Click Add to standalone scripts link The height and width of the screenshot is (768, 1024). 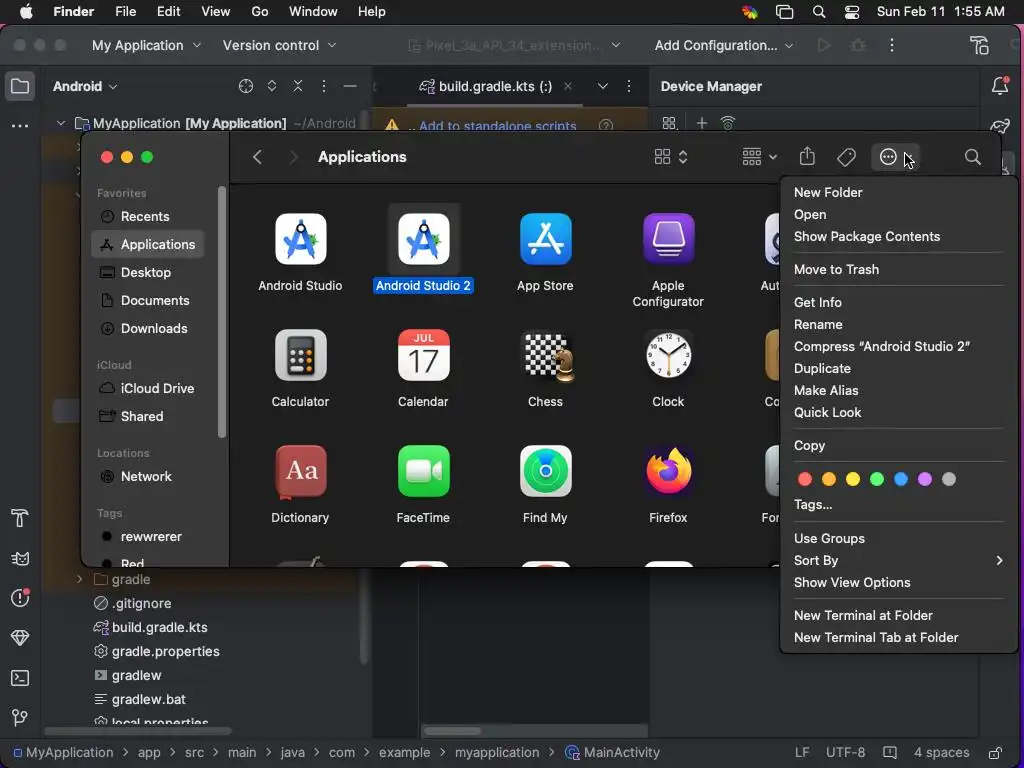click(498, 125)
